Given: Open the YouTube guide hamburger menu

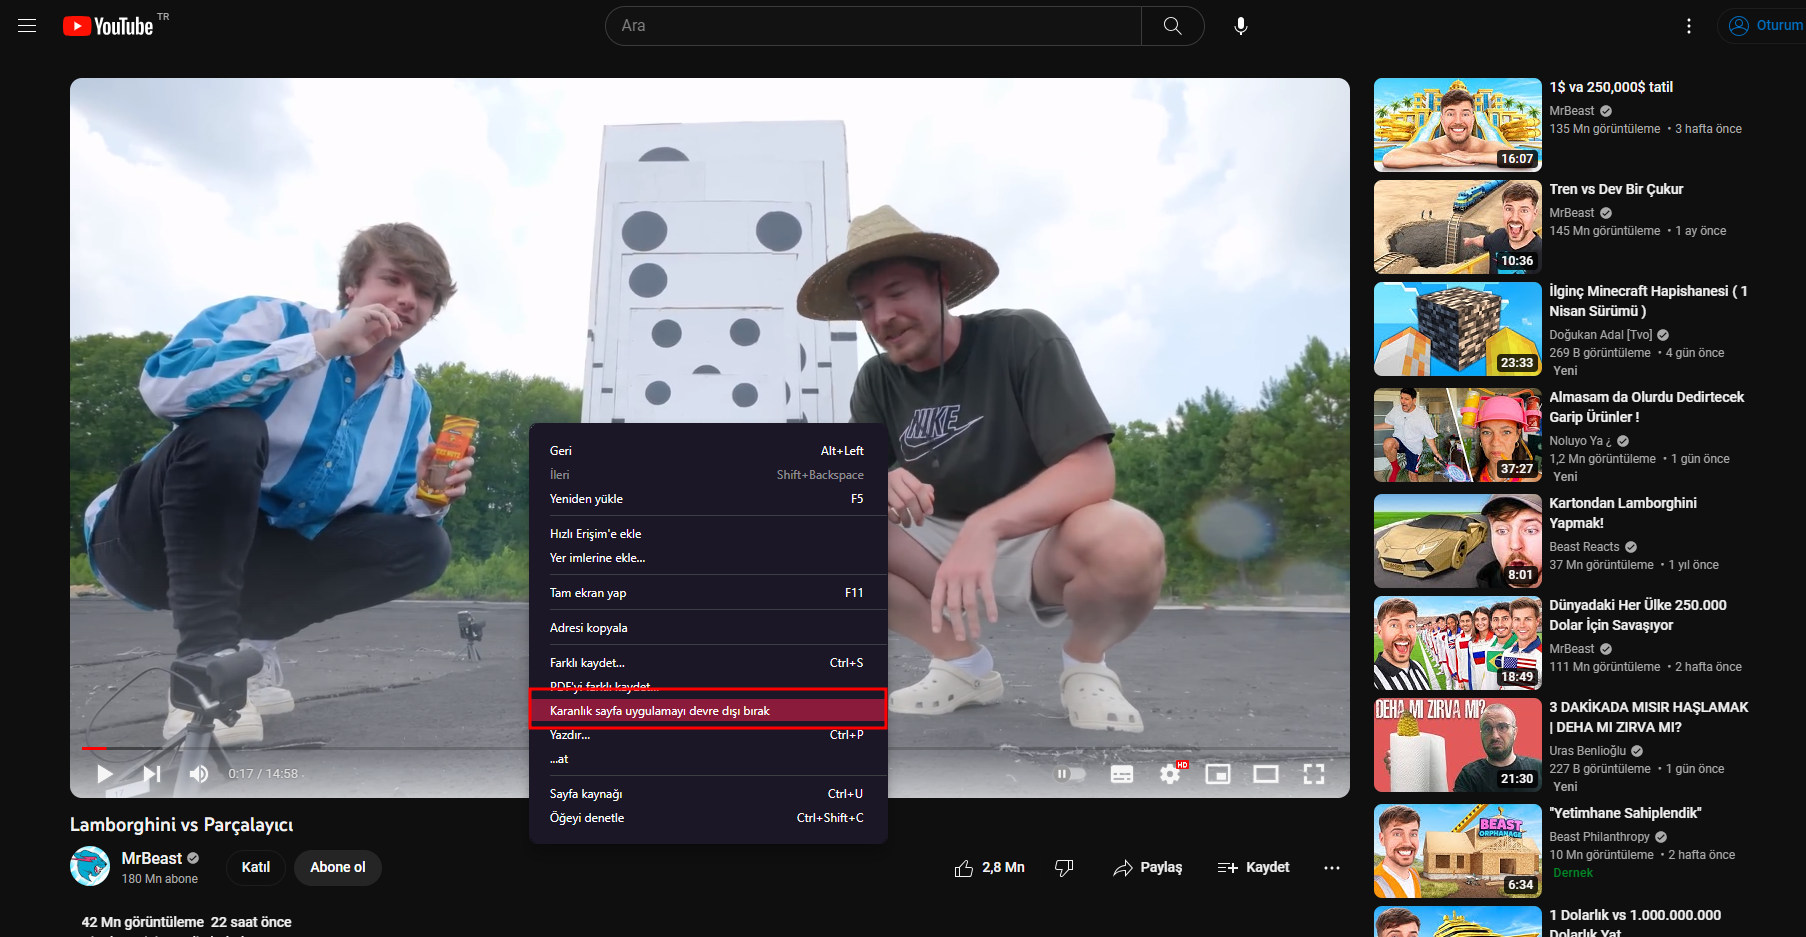Looking at the screenshot, I should point(27,26).
